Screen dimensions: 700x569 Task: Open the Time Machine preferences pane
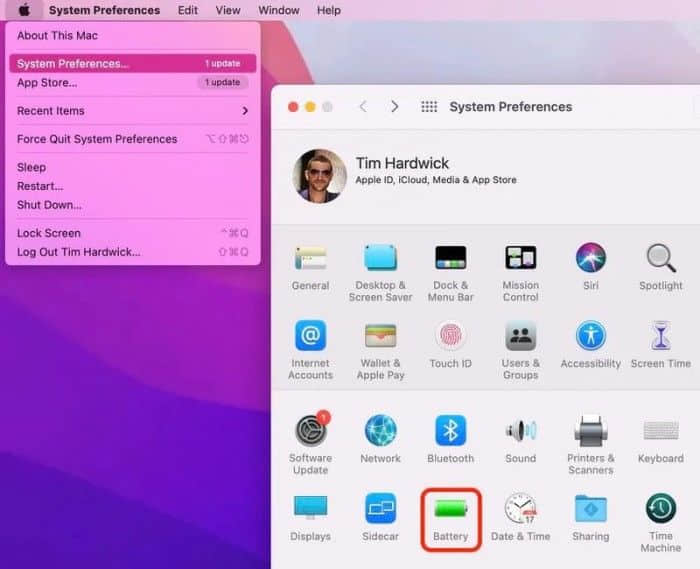[661, 523]
